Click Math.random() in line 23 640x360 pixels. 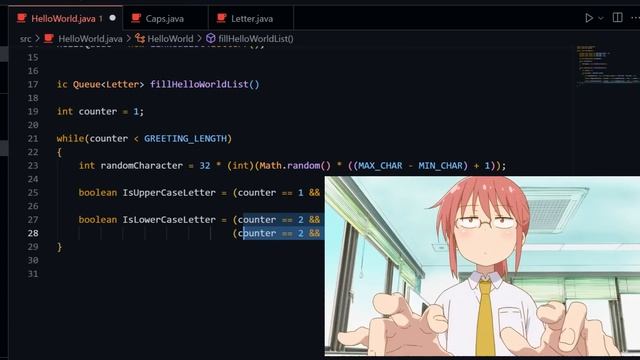pyautogui.click(x=295, y=166)
